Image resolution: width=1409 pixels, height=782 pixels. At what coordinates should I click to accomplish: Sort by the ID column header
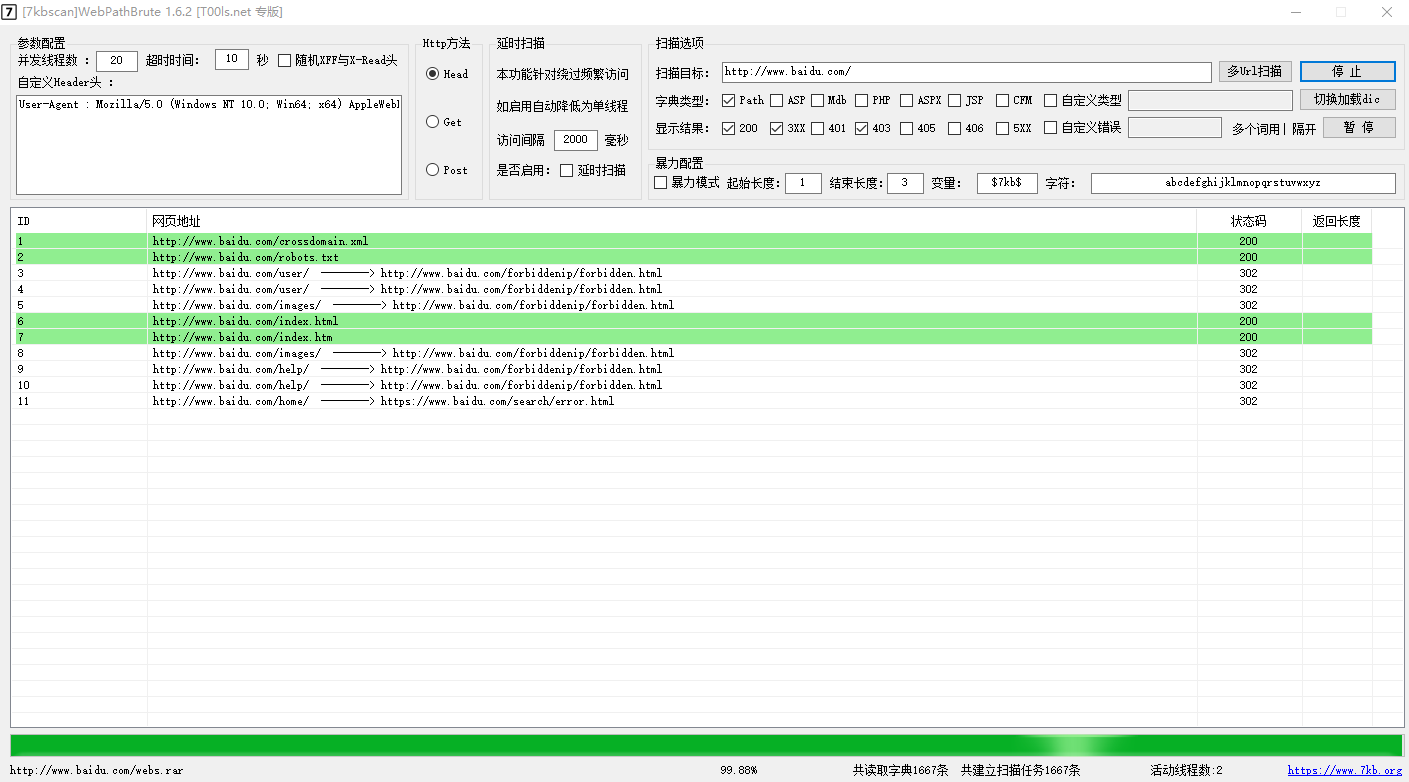[79, 221]
